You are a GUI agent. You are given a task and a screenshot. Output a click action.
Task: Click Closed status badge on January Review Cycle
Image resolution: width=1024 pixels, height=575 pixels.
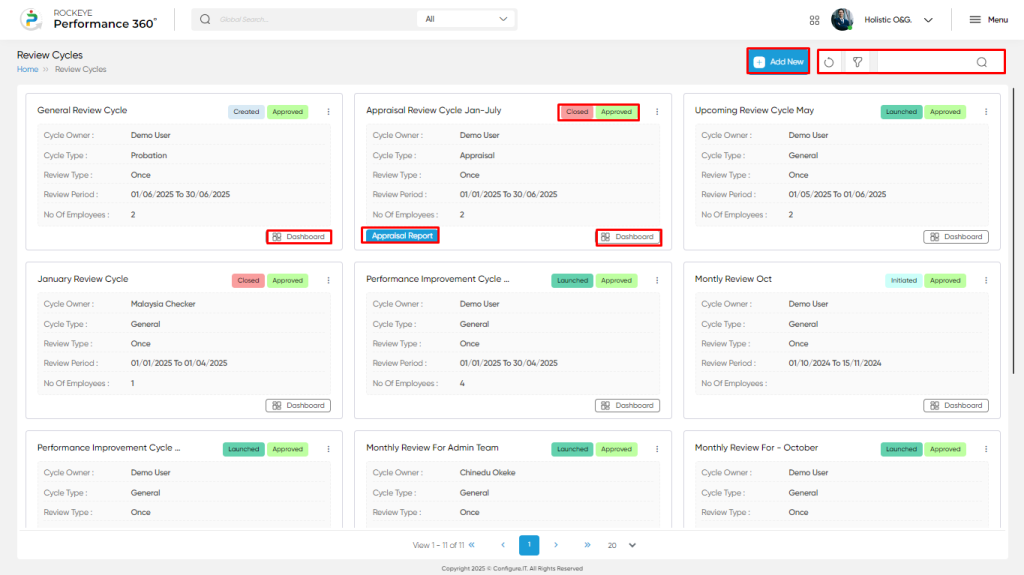tap(248, 280)
